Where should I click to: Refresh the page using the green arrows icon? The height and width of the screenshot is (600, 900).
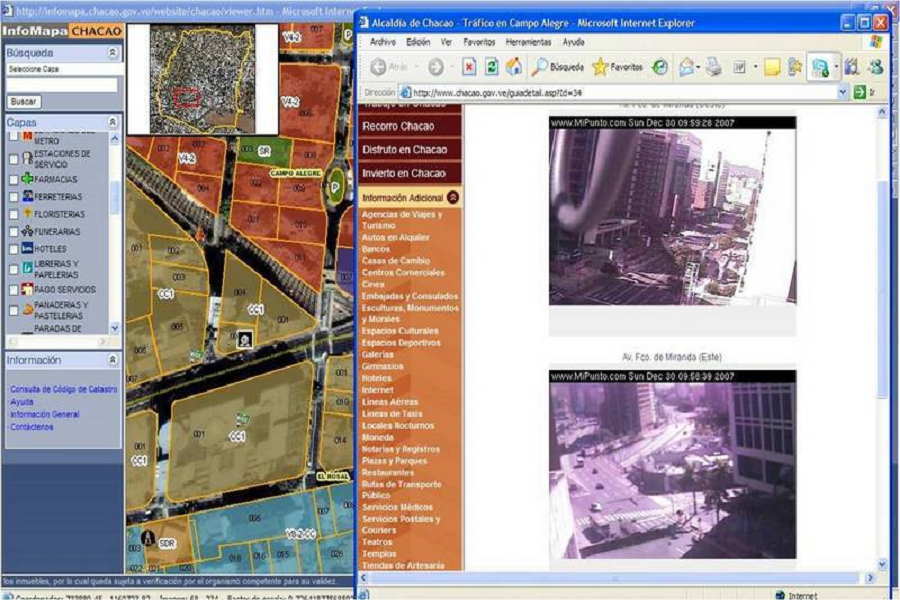491,67
